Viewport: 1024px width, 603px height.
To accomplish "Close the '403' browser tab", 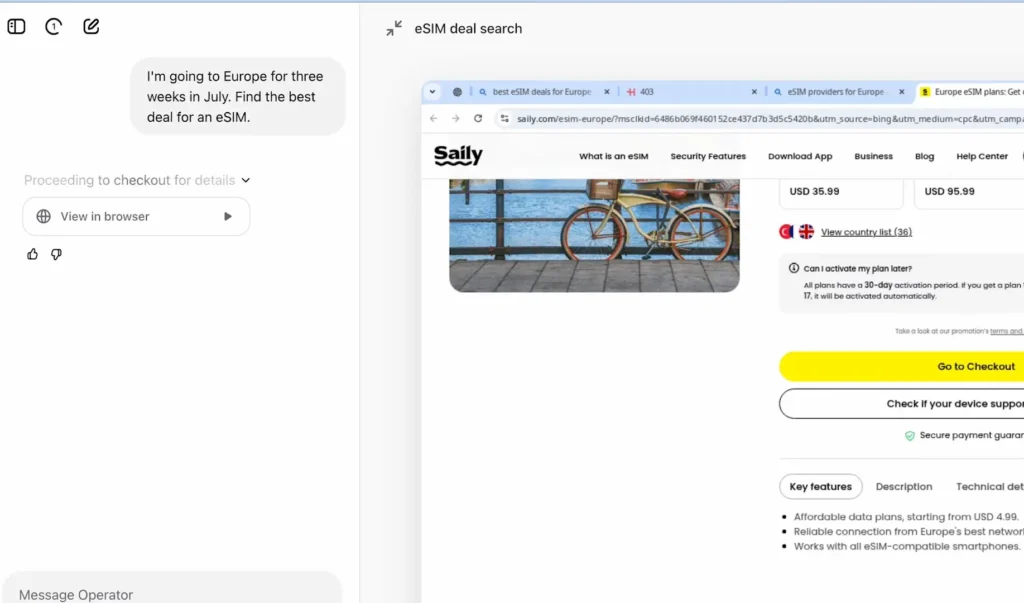I will click(x=754, y=92).
